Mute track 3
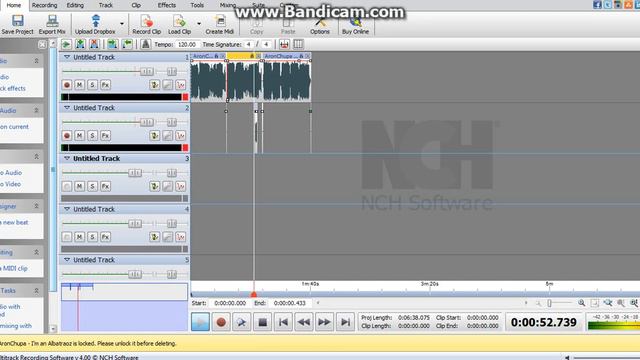The image size is (640, 360). [80, 186]
